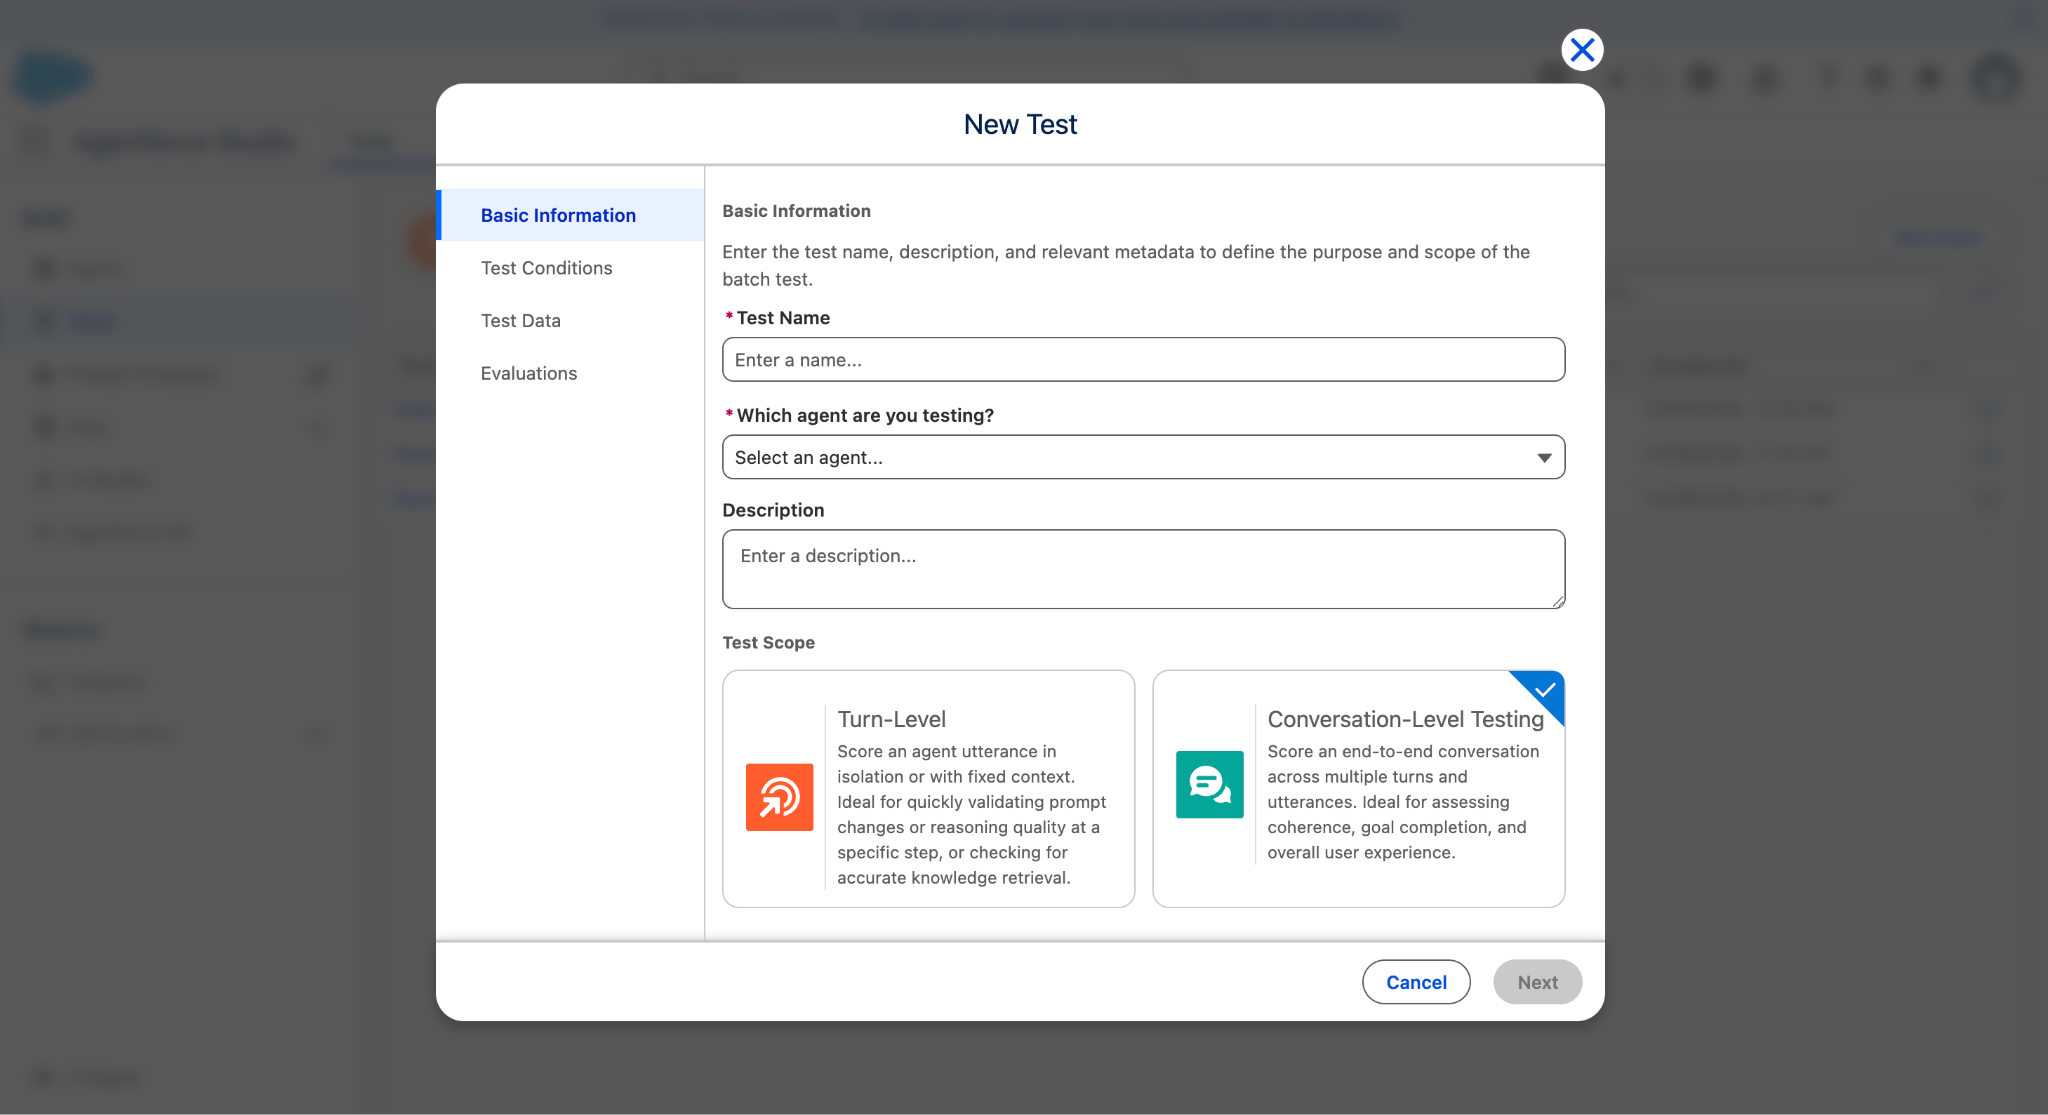The height and width of the screenshot is (1115, 2048).
Task: Click the Next button
Action: [1537, 982]
